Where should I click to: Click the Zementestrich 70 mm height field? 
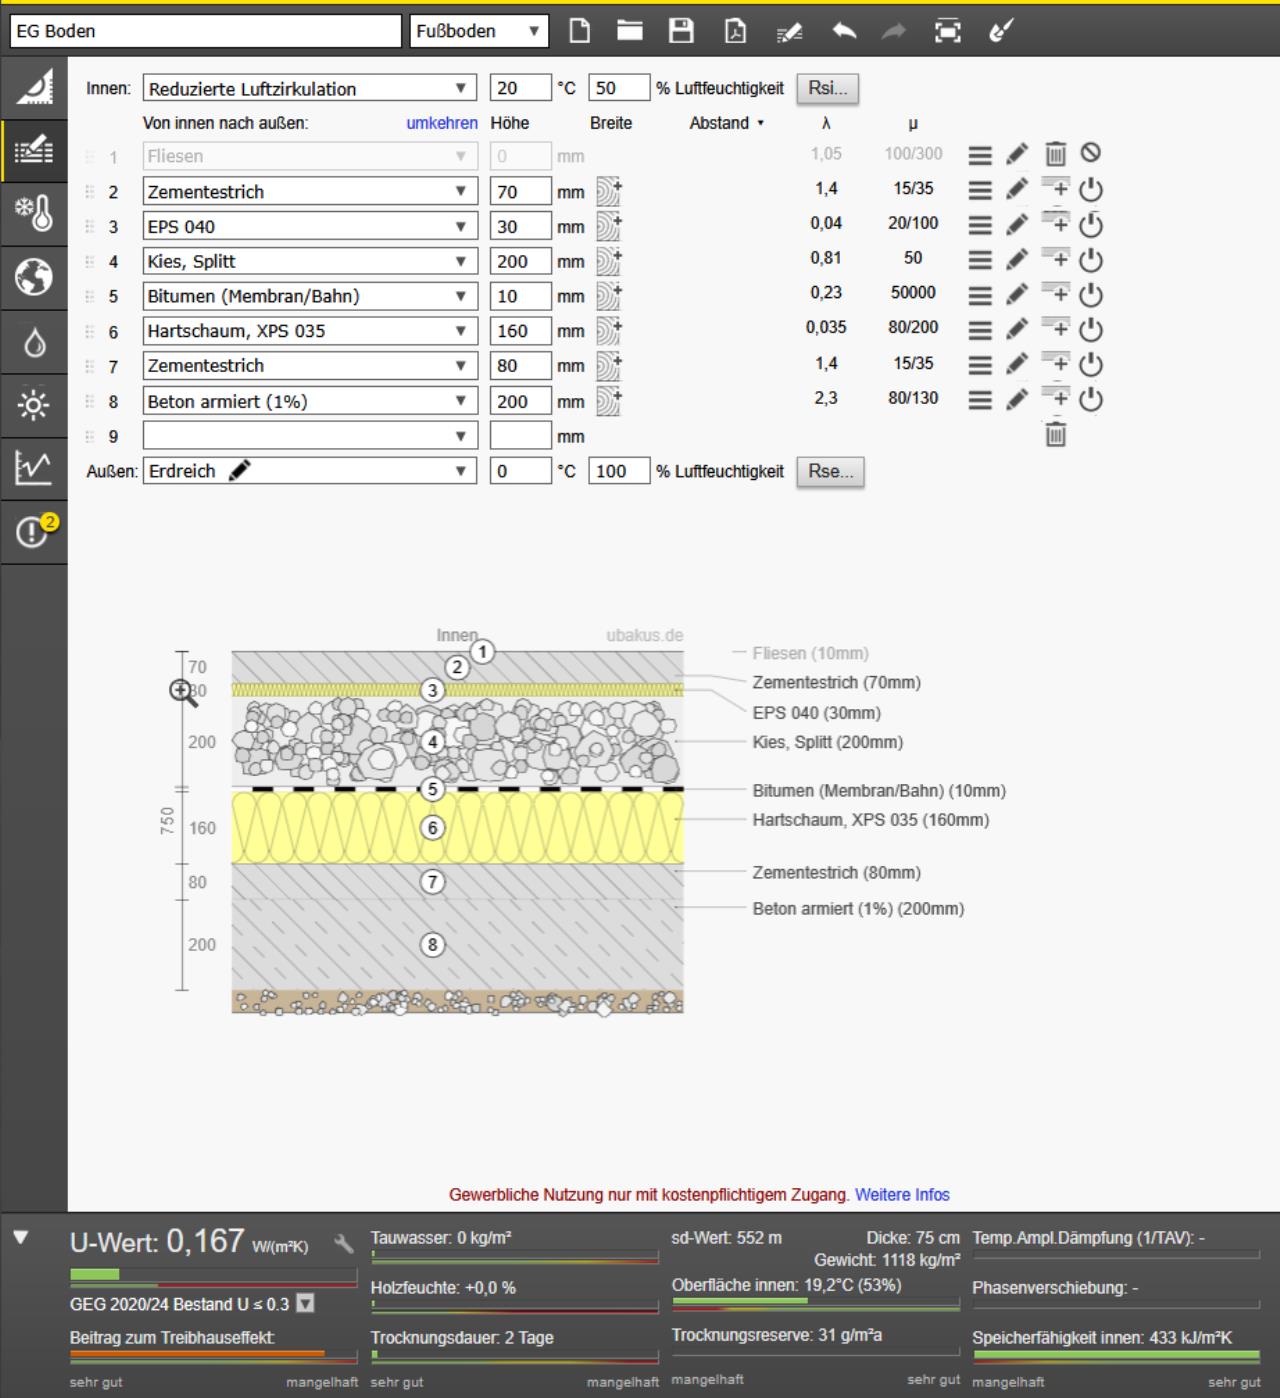(520, 192)
